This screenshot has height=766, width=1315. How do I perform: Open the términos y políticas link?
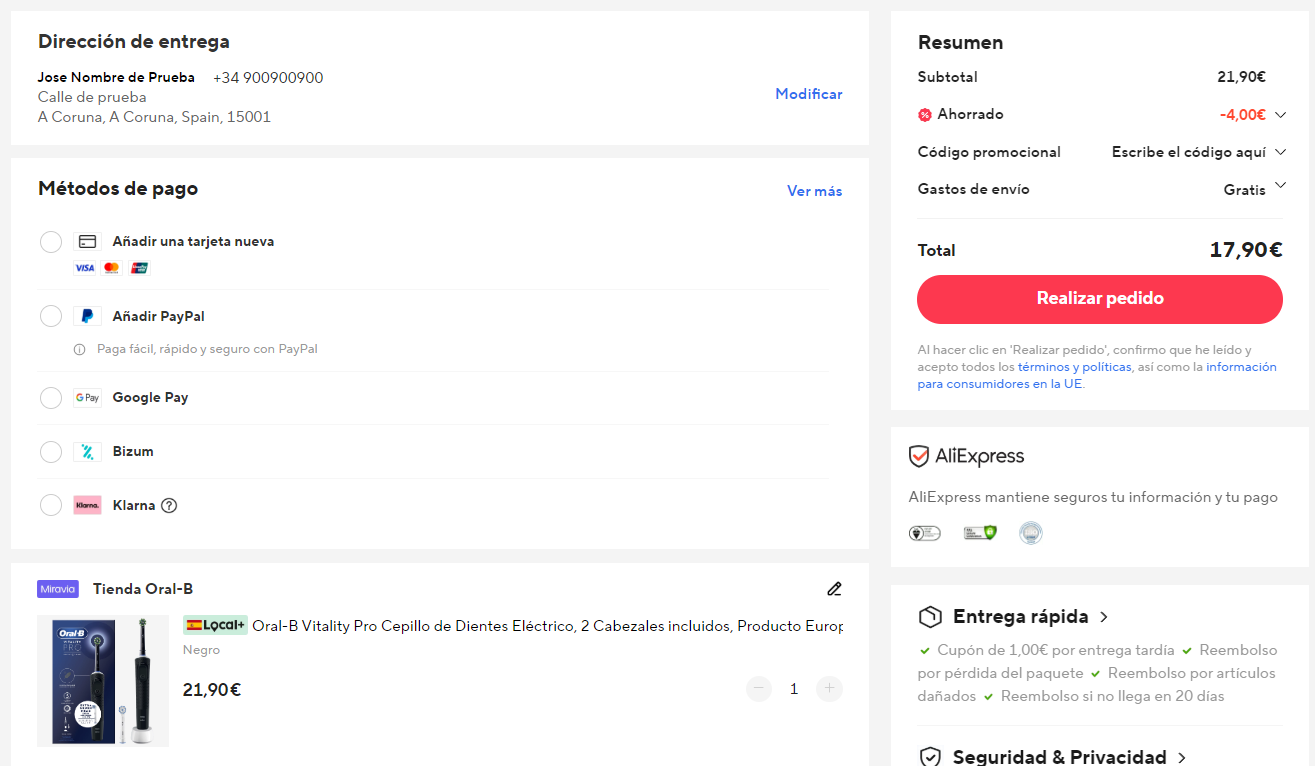1075,367
